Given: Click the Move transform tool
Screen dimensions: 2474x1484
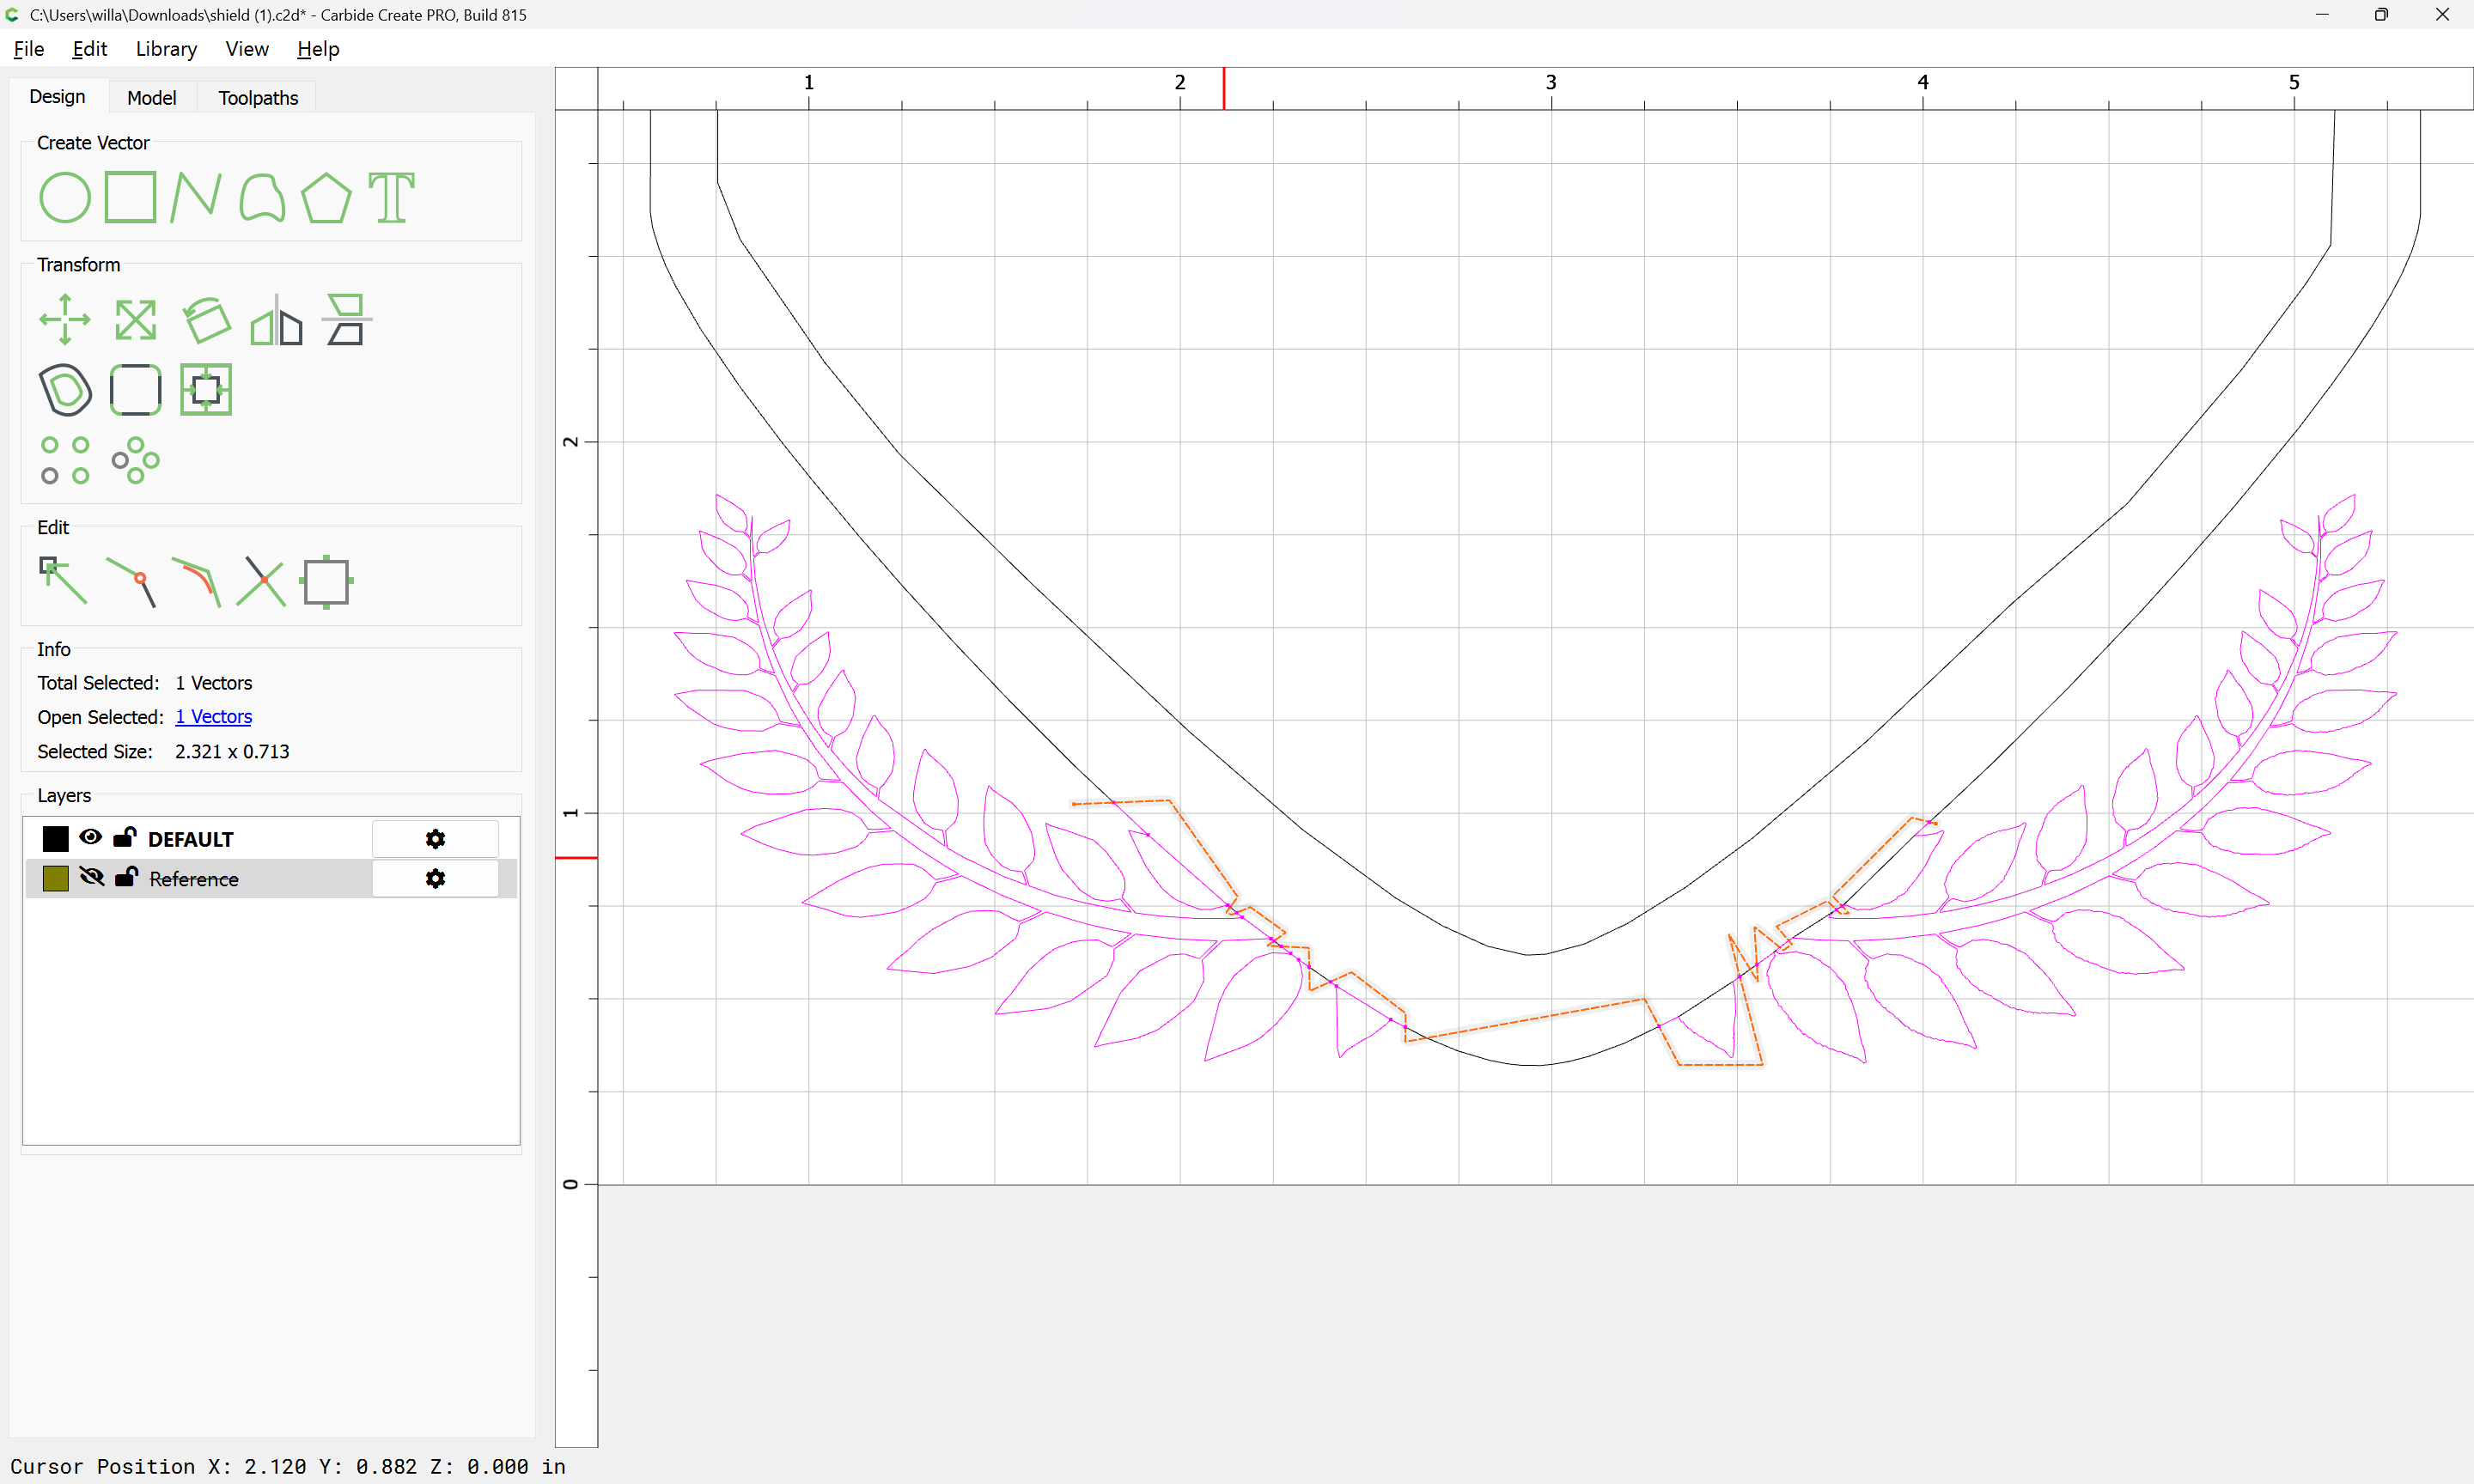Looking at the screenshot, I should pos(65,320).
